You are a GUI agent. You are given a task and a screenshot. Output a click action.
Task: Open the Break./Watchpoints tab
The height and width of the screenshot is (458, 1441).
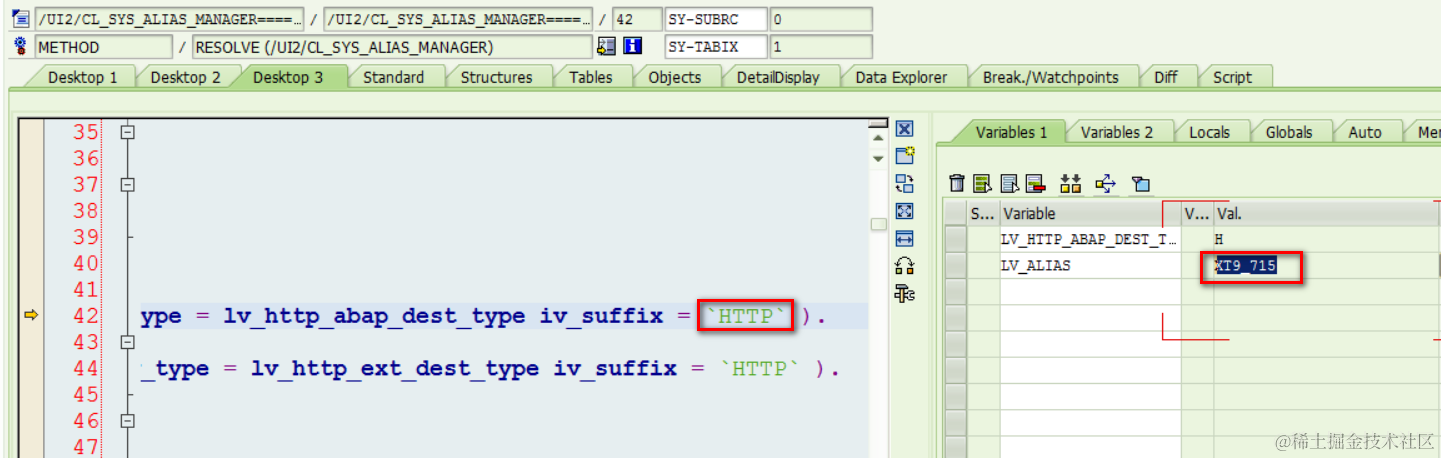pos(1050,77)
